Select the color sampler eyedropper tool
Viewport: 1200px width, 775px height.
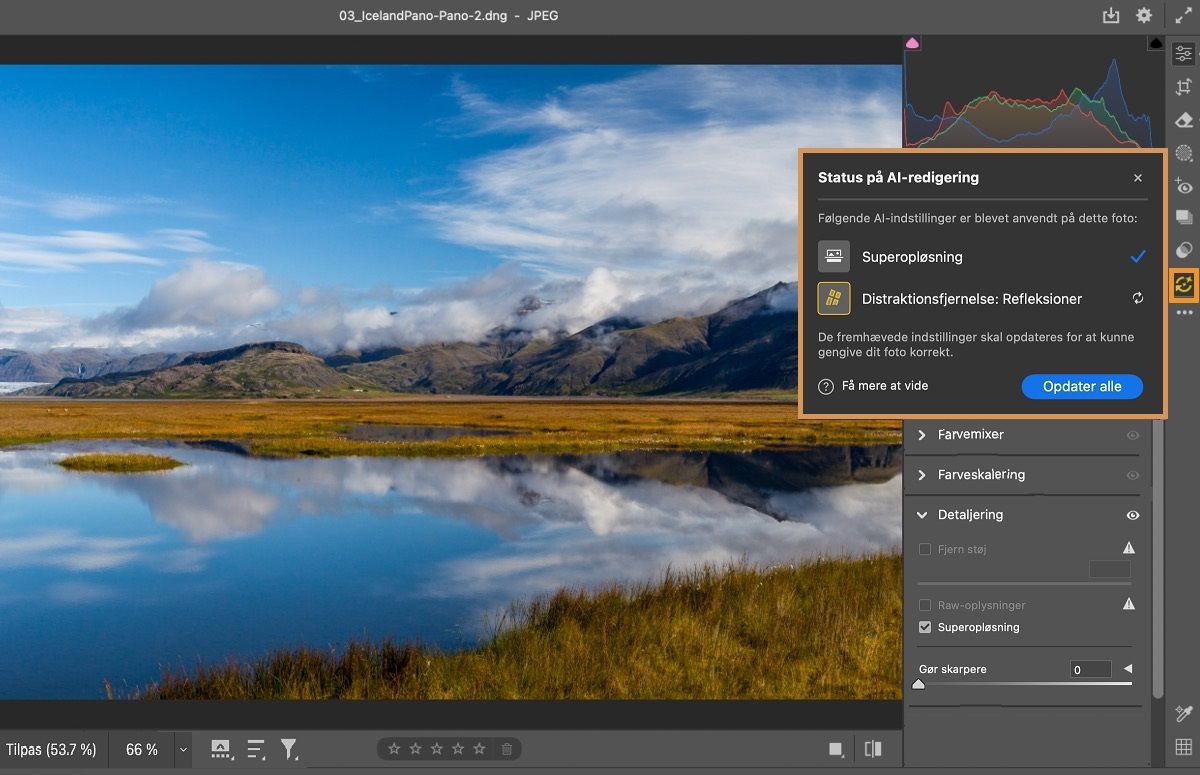pyautogui.click(x=1184, y=713)
